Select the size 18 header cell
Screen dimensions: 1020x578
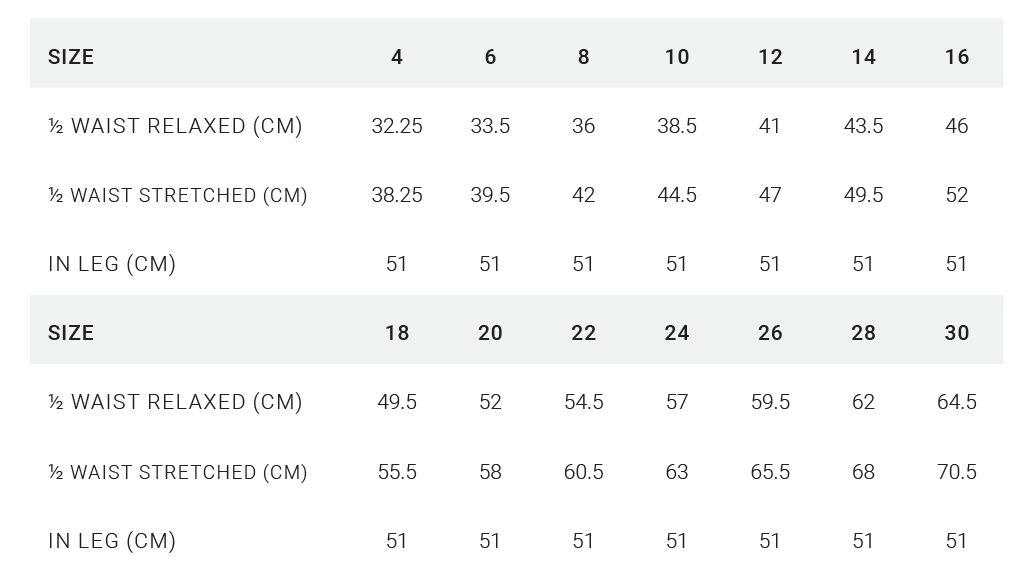(x=397, y=333)
